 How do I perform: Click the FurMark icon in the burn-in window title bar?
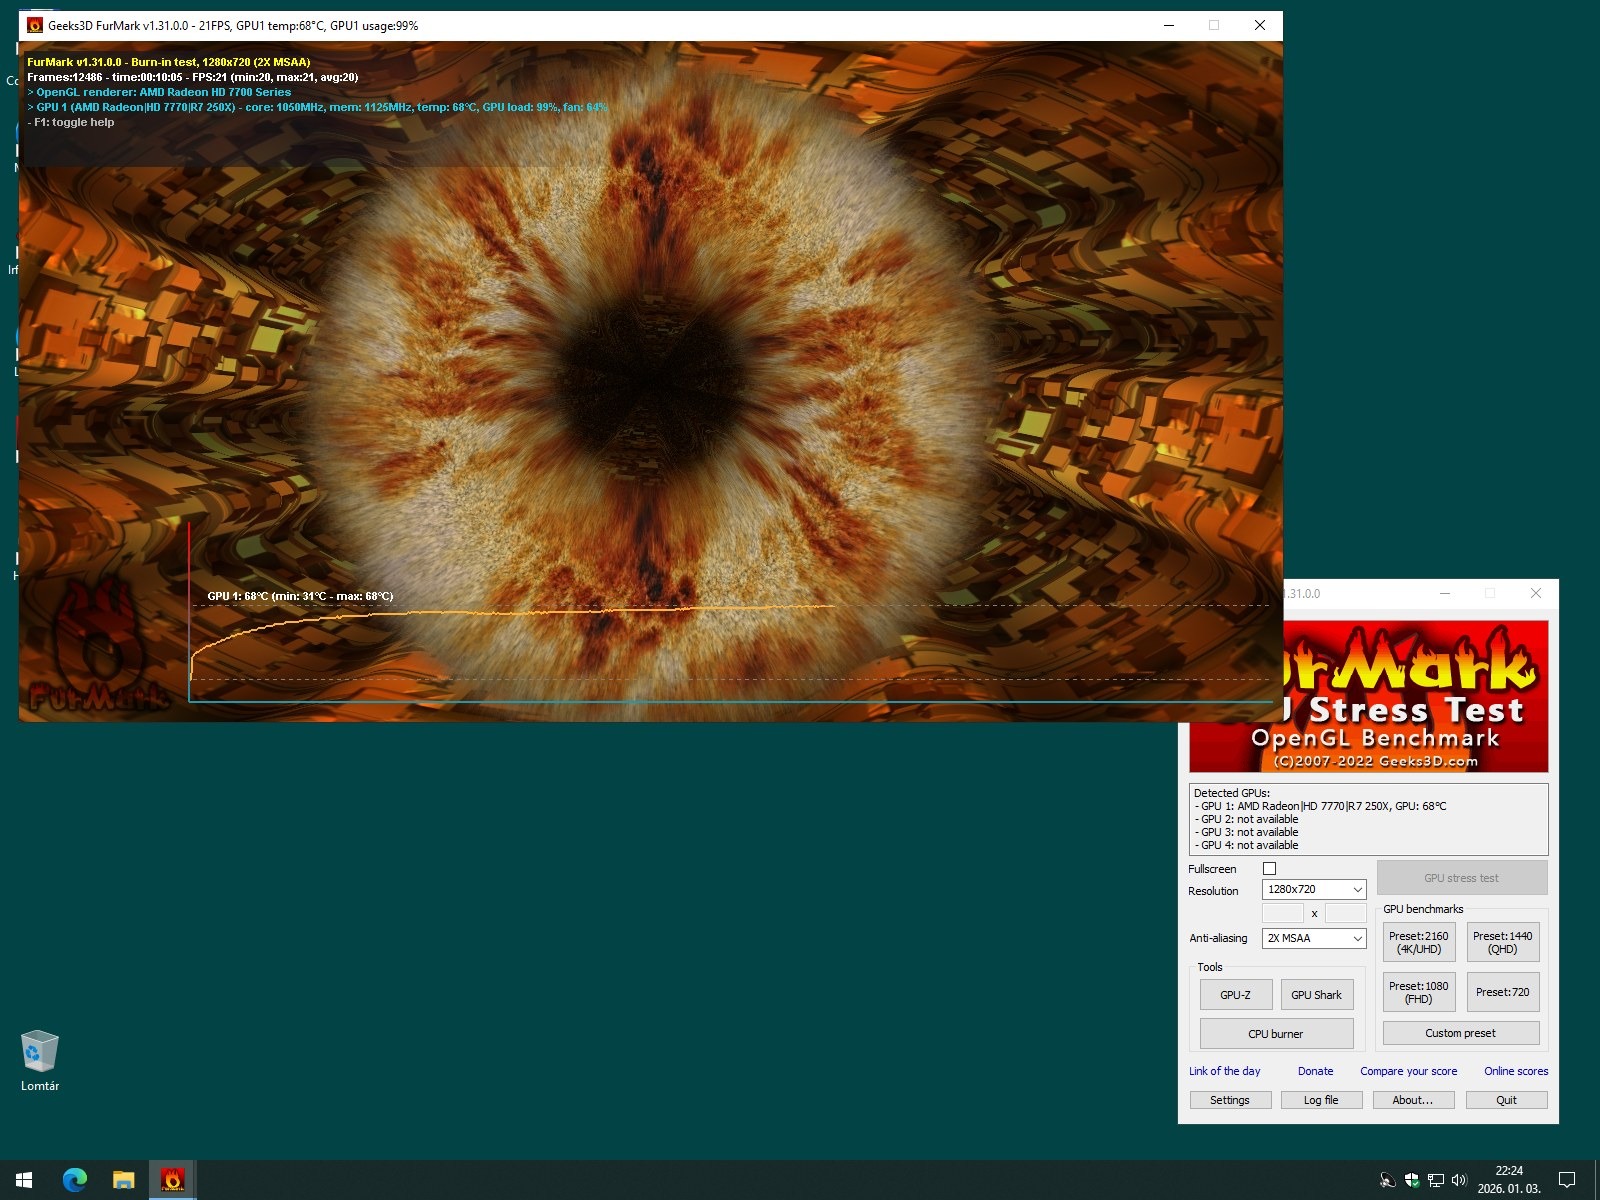pos(35,26)
